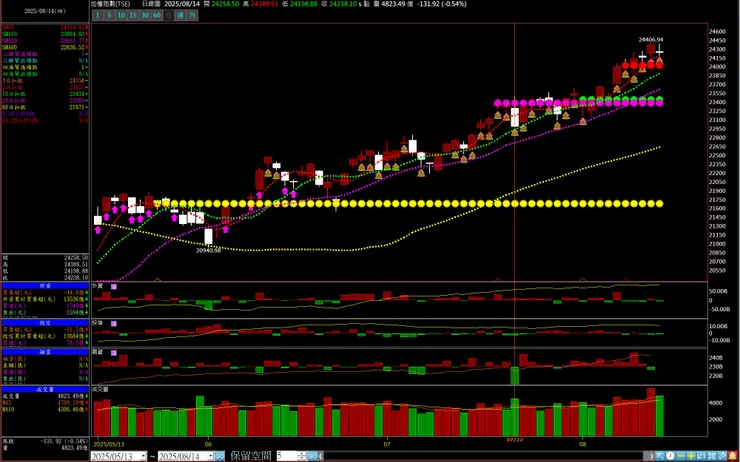
Task: Switch to weekly (週) chart
Action: point(180,15)
